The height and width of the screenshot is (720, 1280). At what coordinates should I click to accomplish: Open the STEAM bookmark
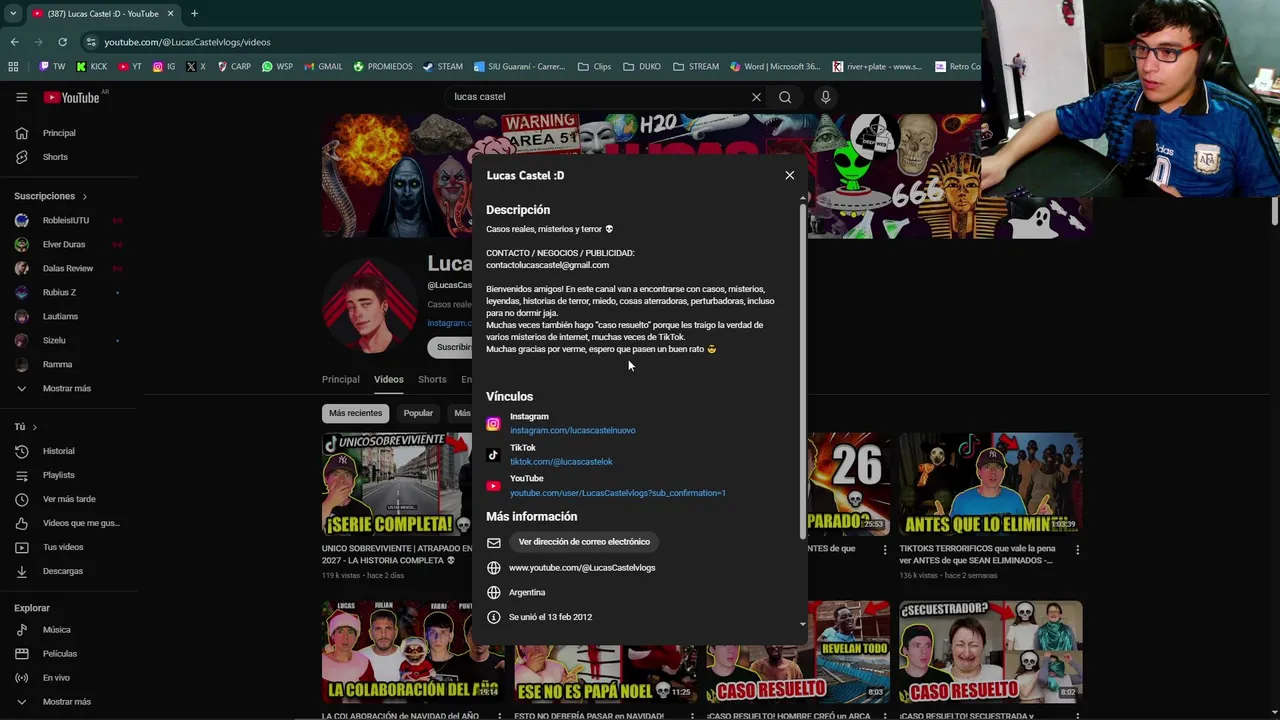coord(442,67)
